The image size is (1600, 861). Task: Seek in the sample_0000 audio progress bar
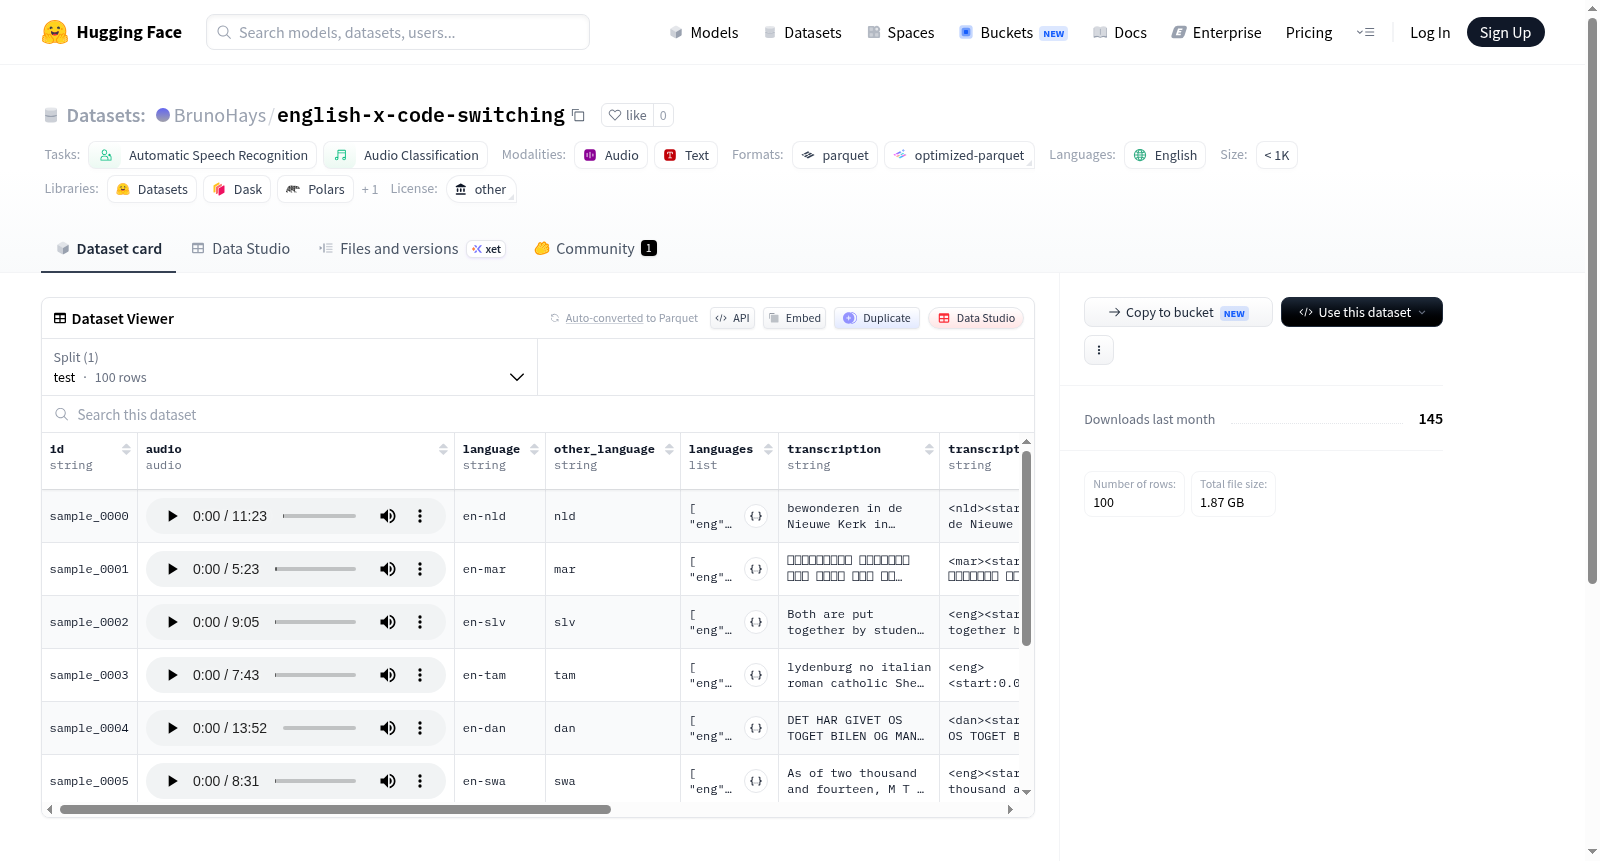point(319,516)
